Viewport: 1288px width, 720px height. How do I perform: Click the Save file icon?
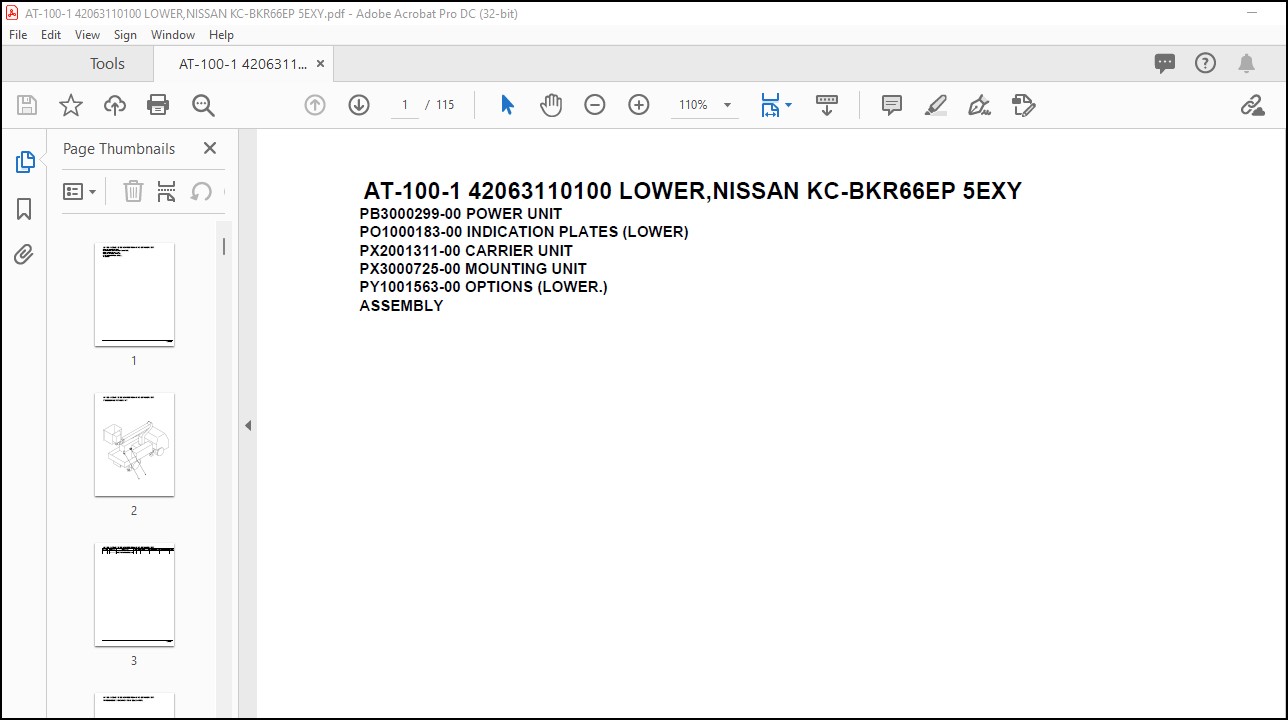tap(27, 105)
